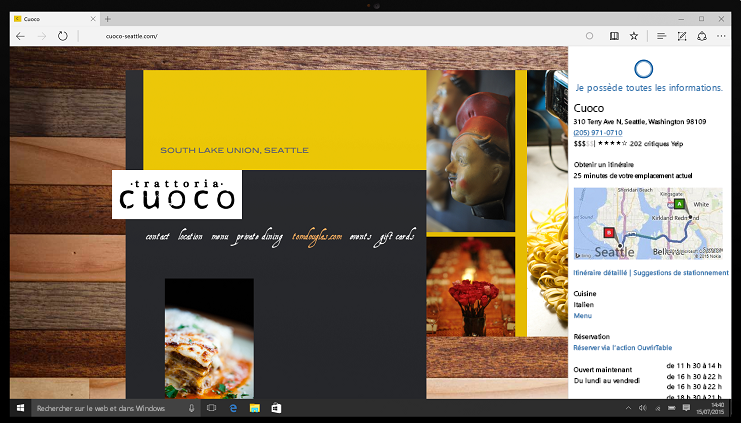
Task: Click Itinéraire détaillé link
Action: coord(600,273)
